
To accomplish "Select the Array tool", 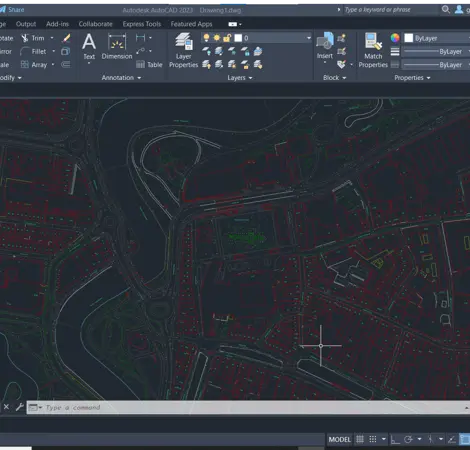I will [33, 65].
